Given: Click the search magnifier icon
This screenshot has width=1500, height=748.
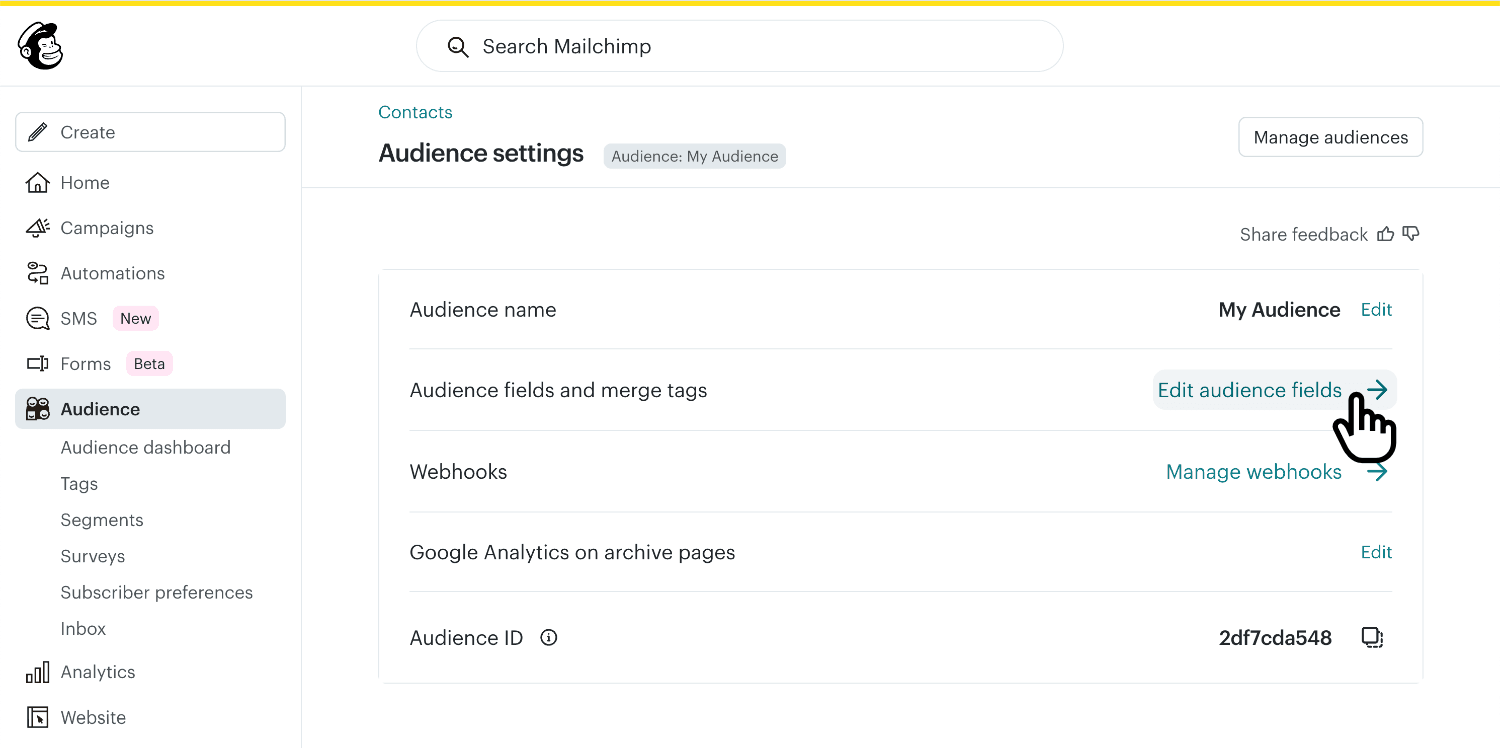Looking at the screenshot, I should tap(458, 47).
